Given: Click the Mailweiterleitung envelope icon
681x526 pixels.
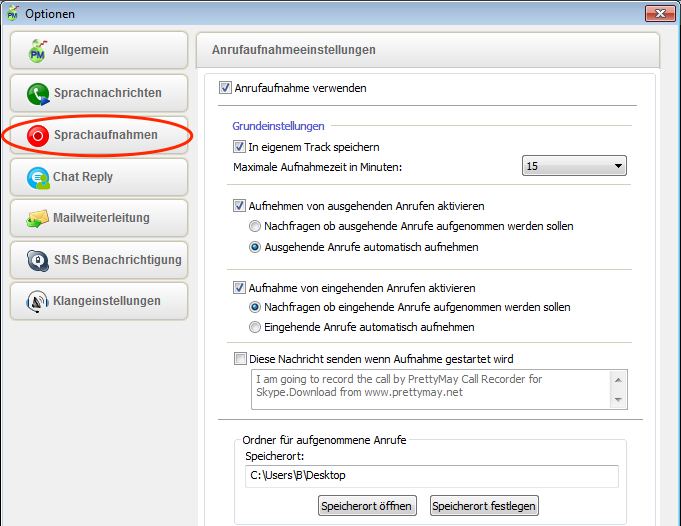Looking at the screenshot, I should [x=39, y=218].
